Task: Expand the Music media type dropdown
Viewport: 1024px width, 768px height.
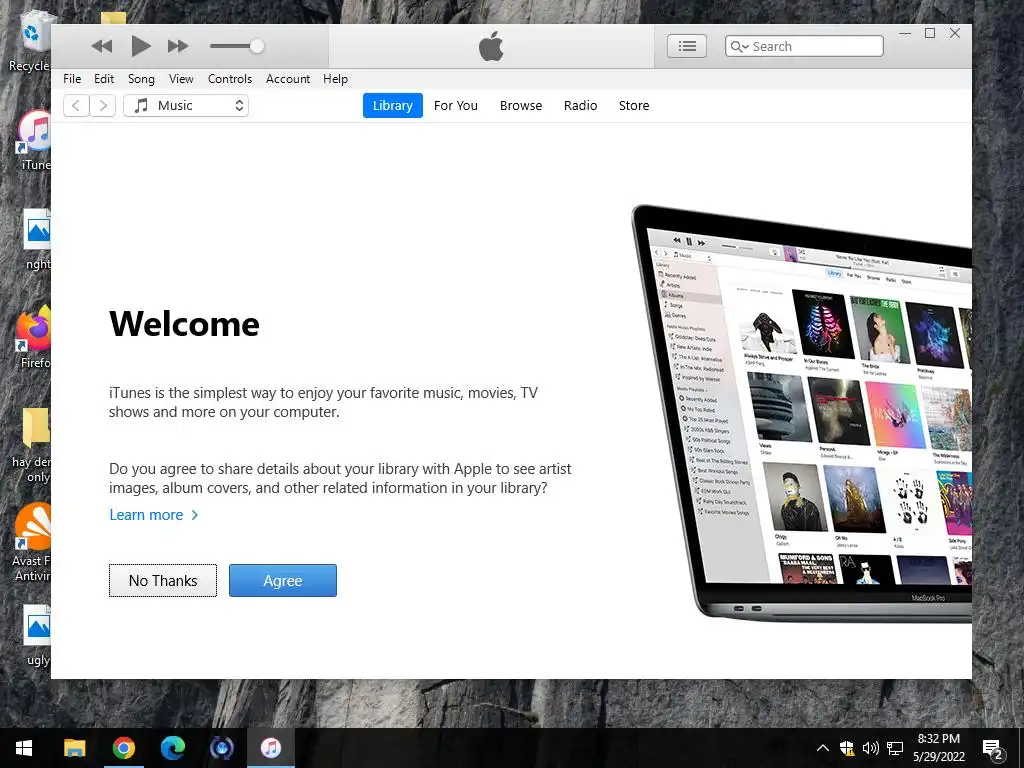Action: (x=186, y=106)
